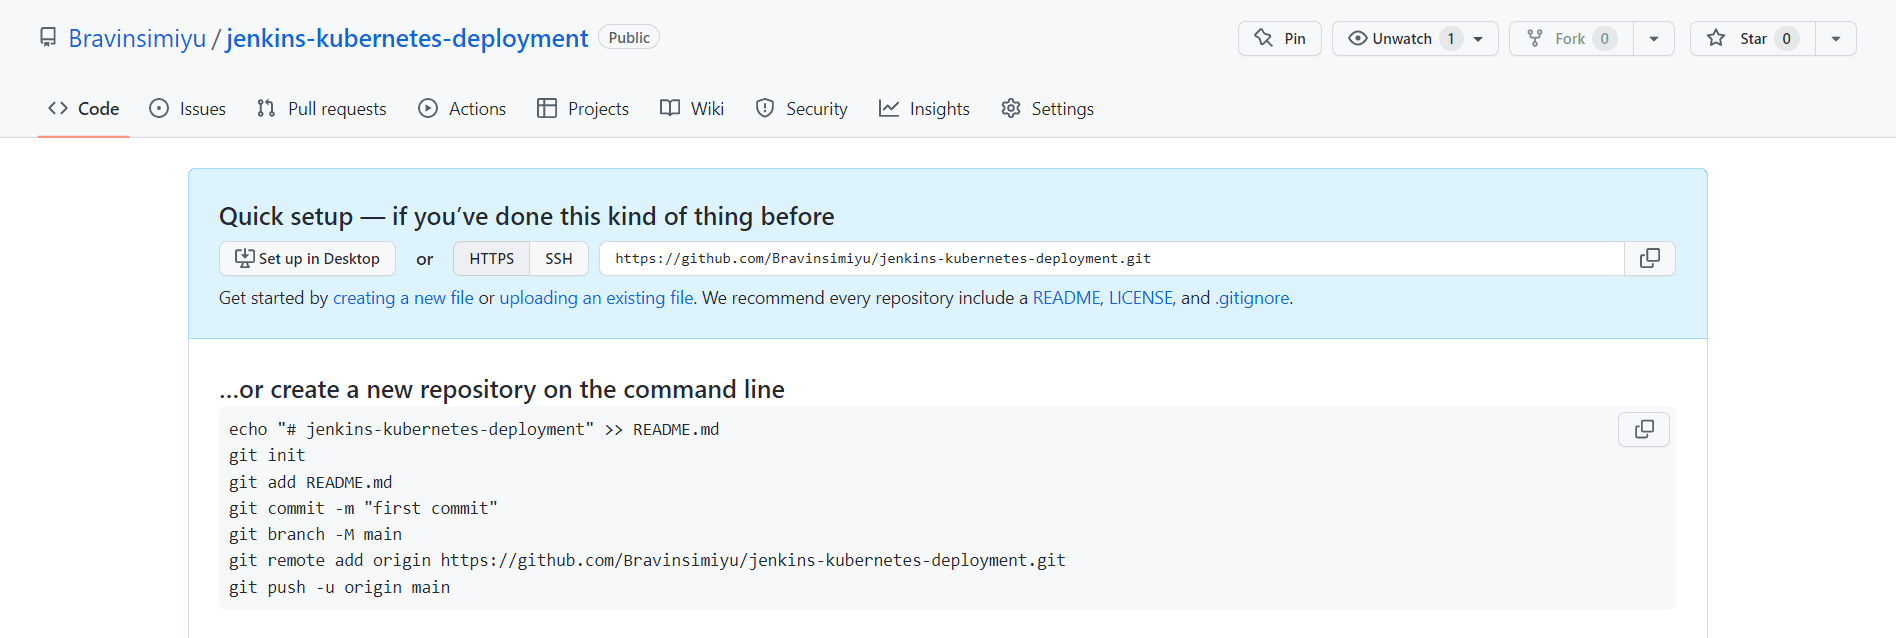The height and width of the screenshot is (638, 1896).
Task: Click the Issues circle icon
Action: pos(159,108)
